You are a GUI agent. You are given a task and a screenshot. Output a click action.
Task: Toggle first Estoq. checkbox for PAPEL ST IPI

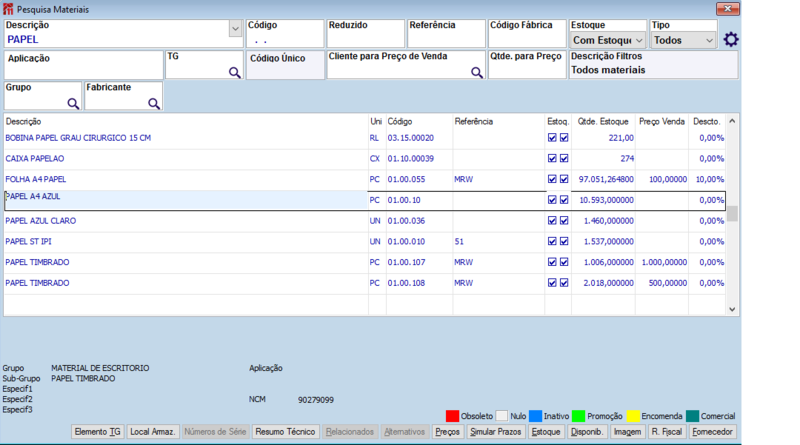coord(552,241)
